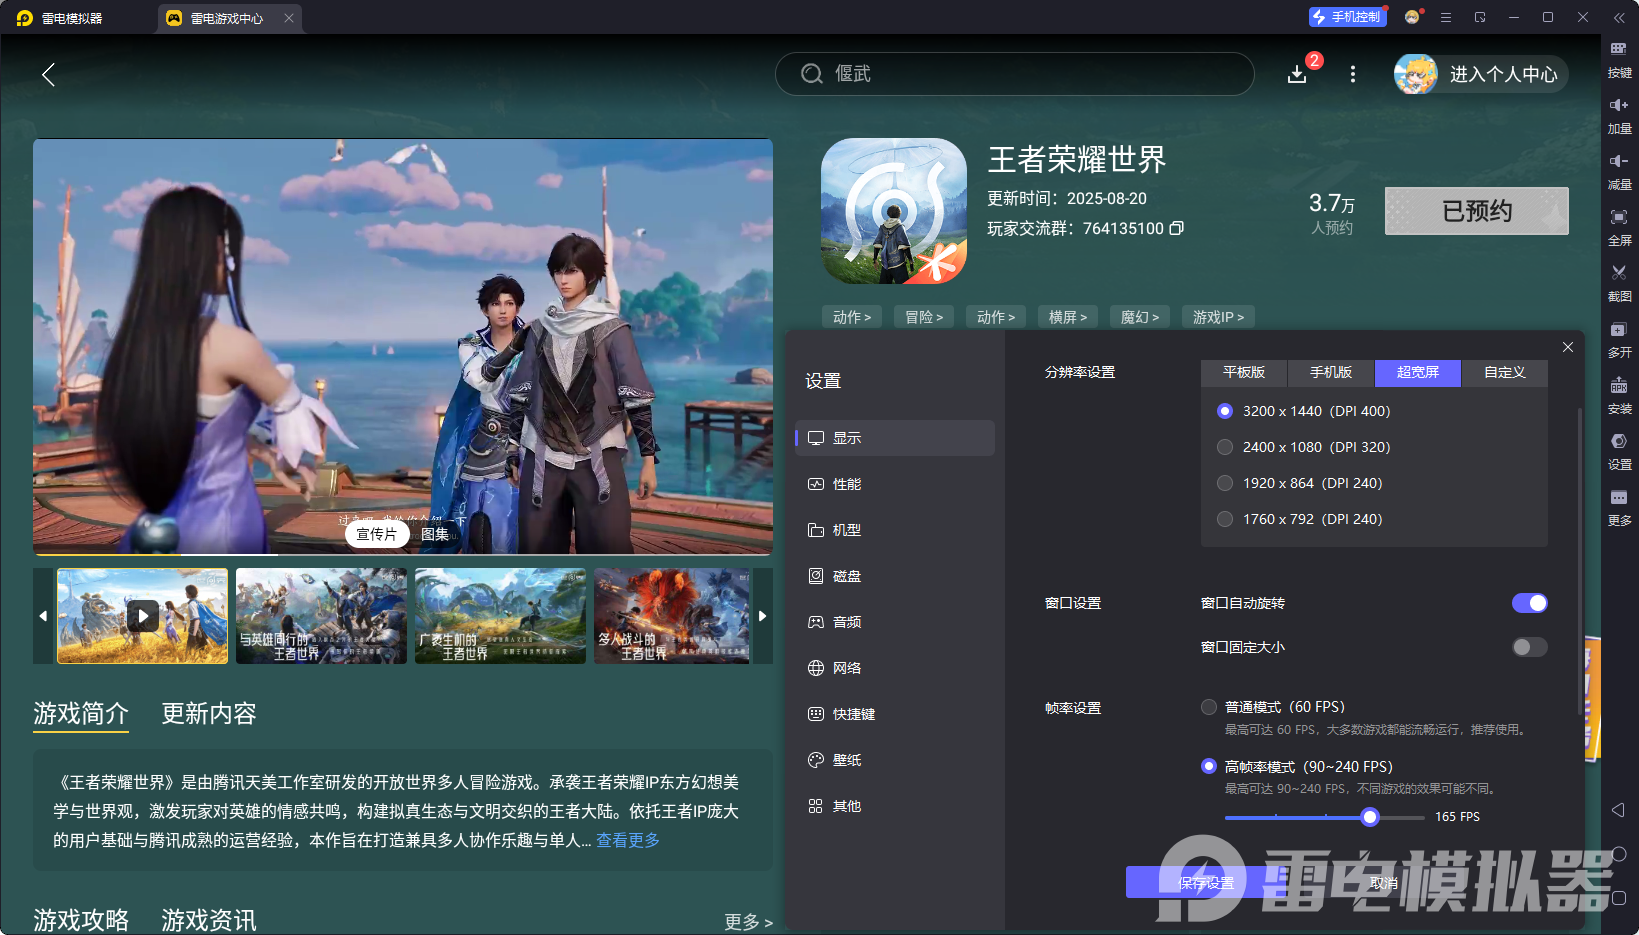Open the 游戏IP > category tag

tap(1218, 317)
